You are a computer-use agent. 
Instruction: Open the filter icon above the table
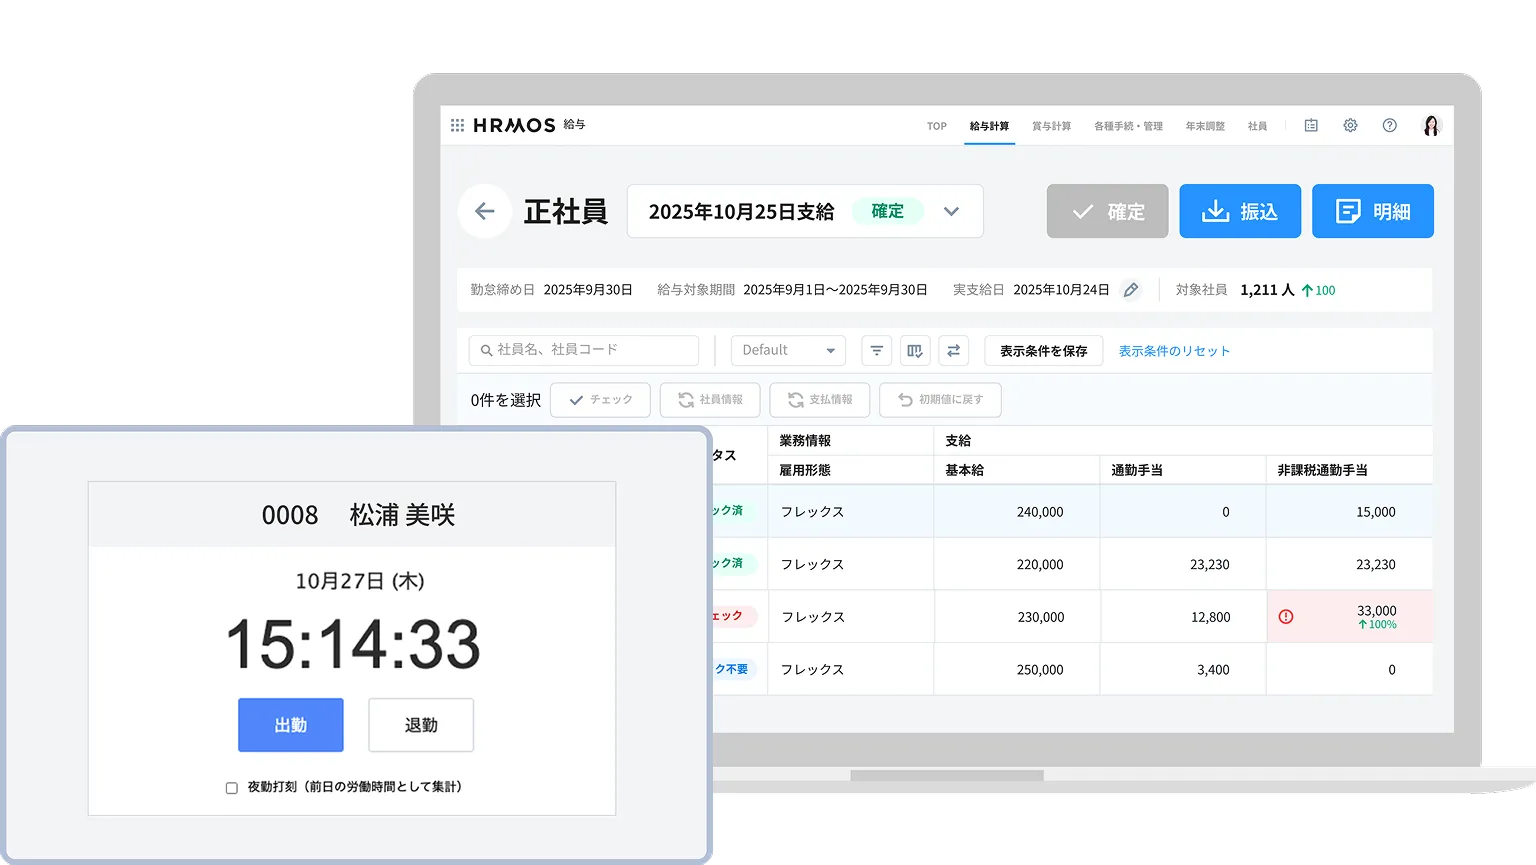876,350
